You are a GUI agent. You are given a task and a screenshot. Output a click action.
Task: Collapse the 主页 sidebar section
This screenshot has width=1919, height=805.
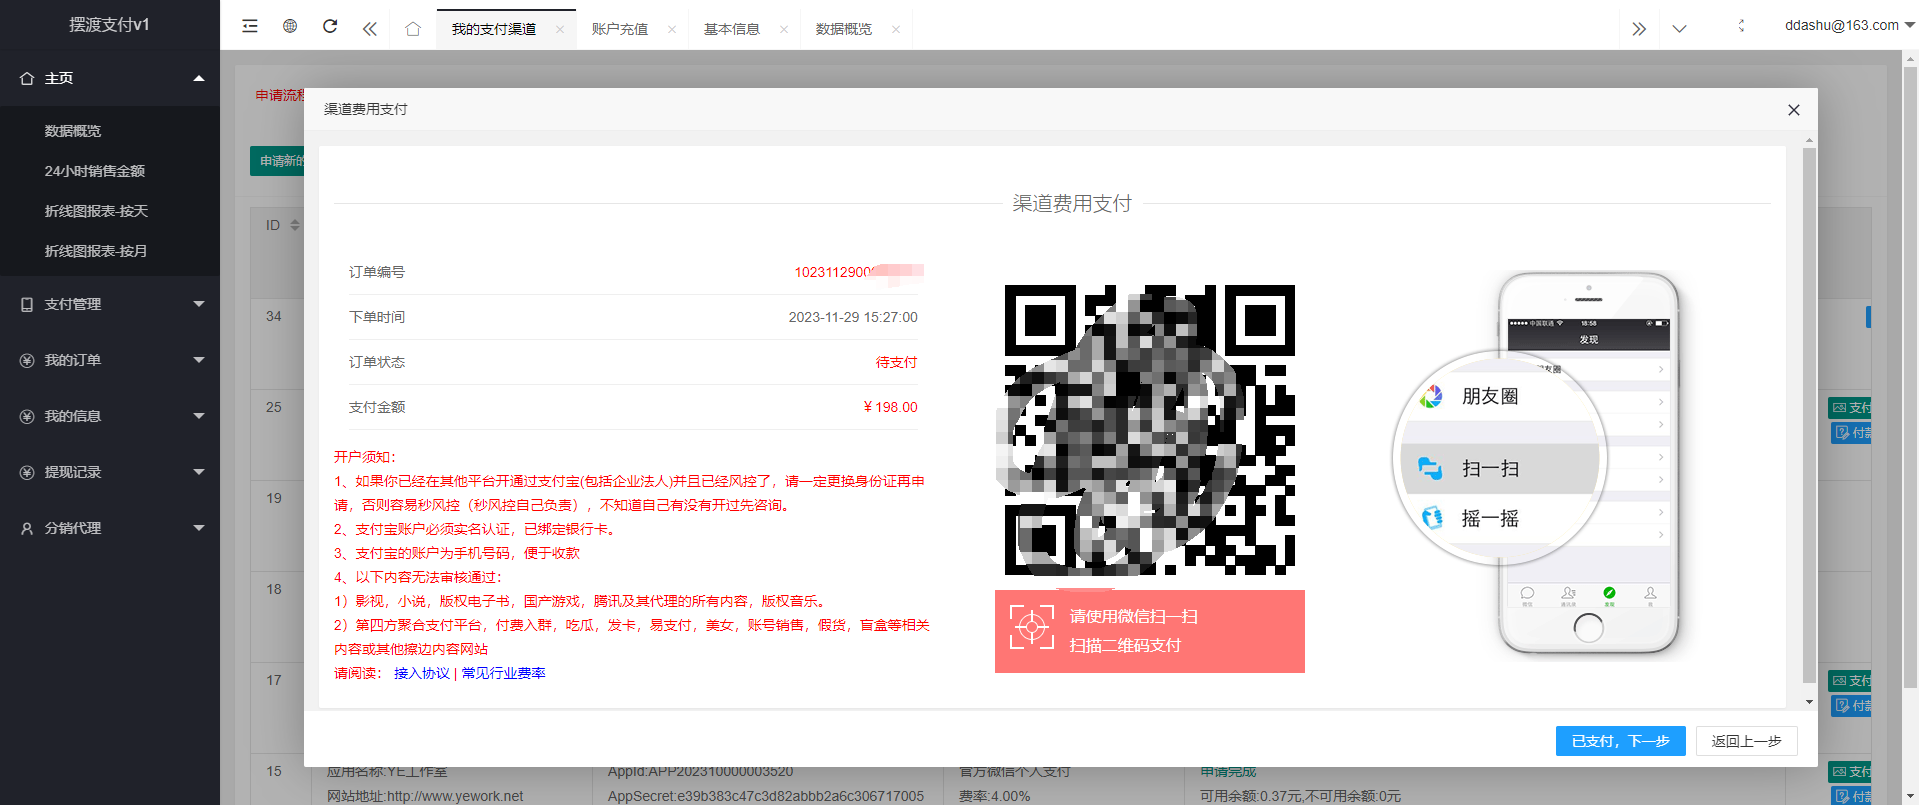point(110,78)
